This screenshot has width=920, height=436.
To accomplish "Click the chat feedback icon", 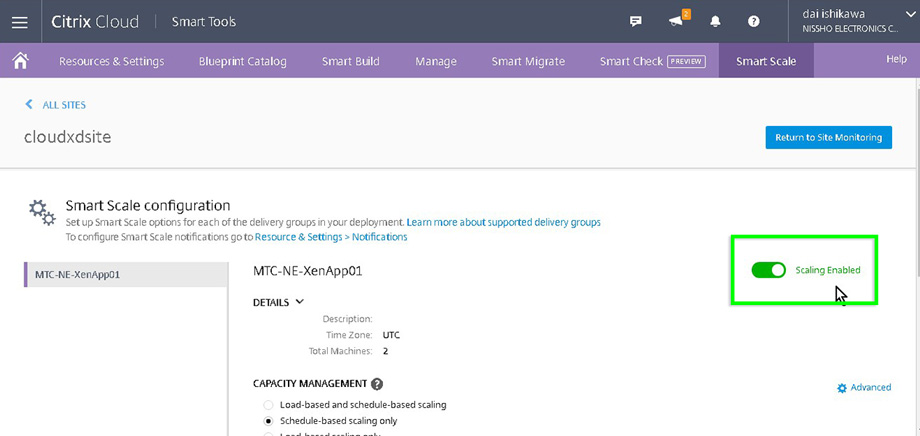I will 635,22.
